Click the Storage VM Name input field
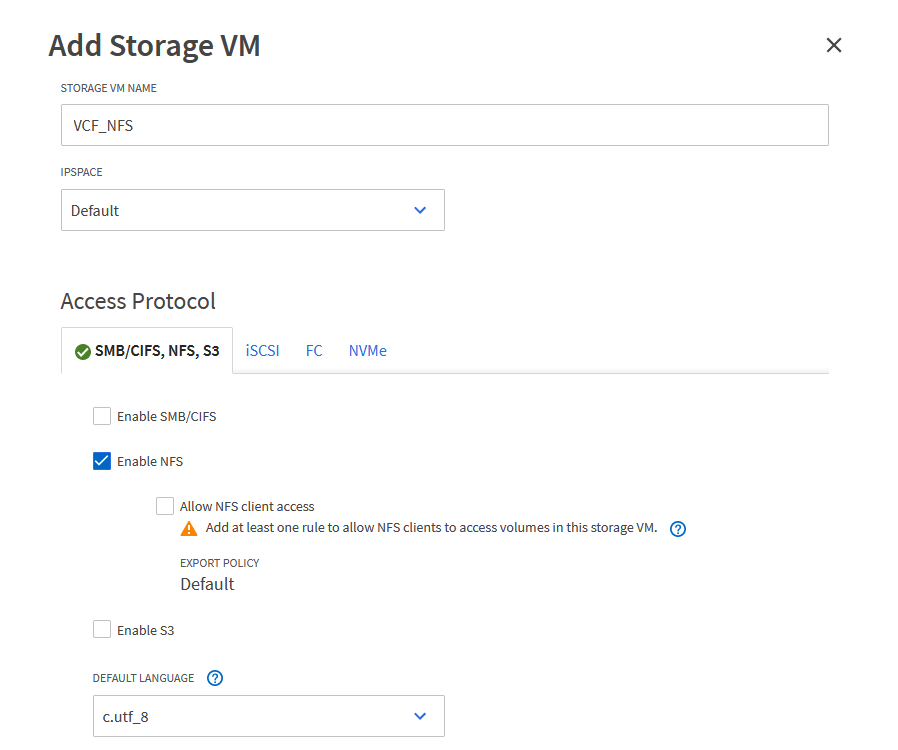The image size is (898, 750). pos(444,126)
